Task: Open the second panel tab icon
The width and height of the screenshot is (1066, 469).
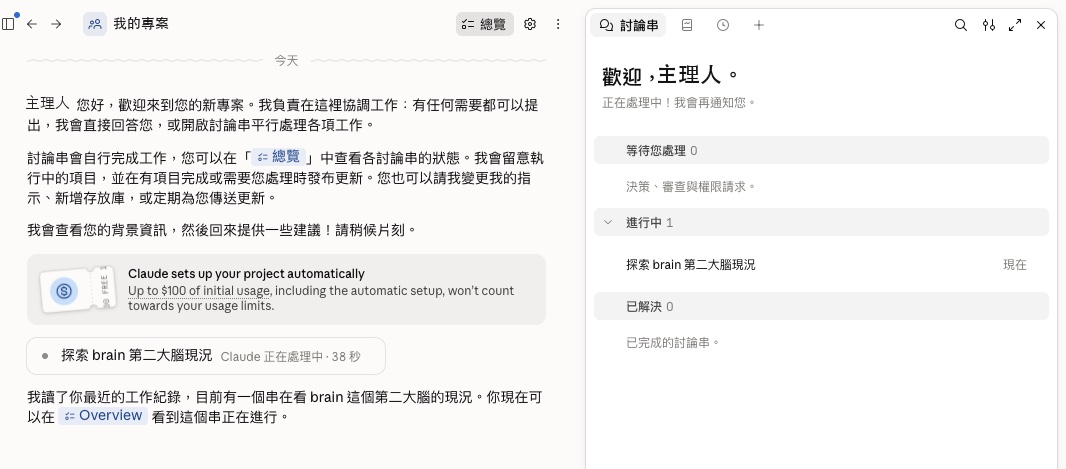Action: pyautogui.click(x=687, y=25)
